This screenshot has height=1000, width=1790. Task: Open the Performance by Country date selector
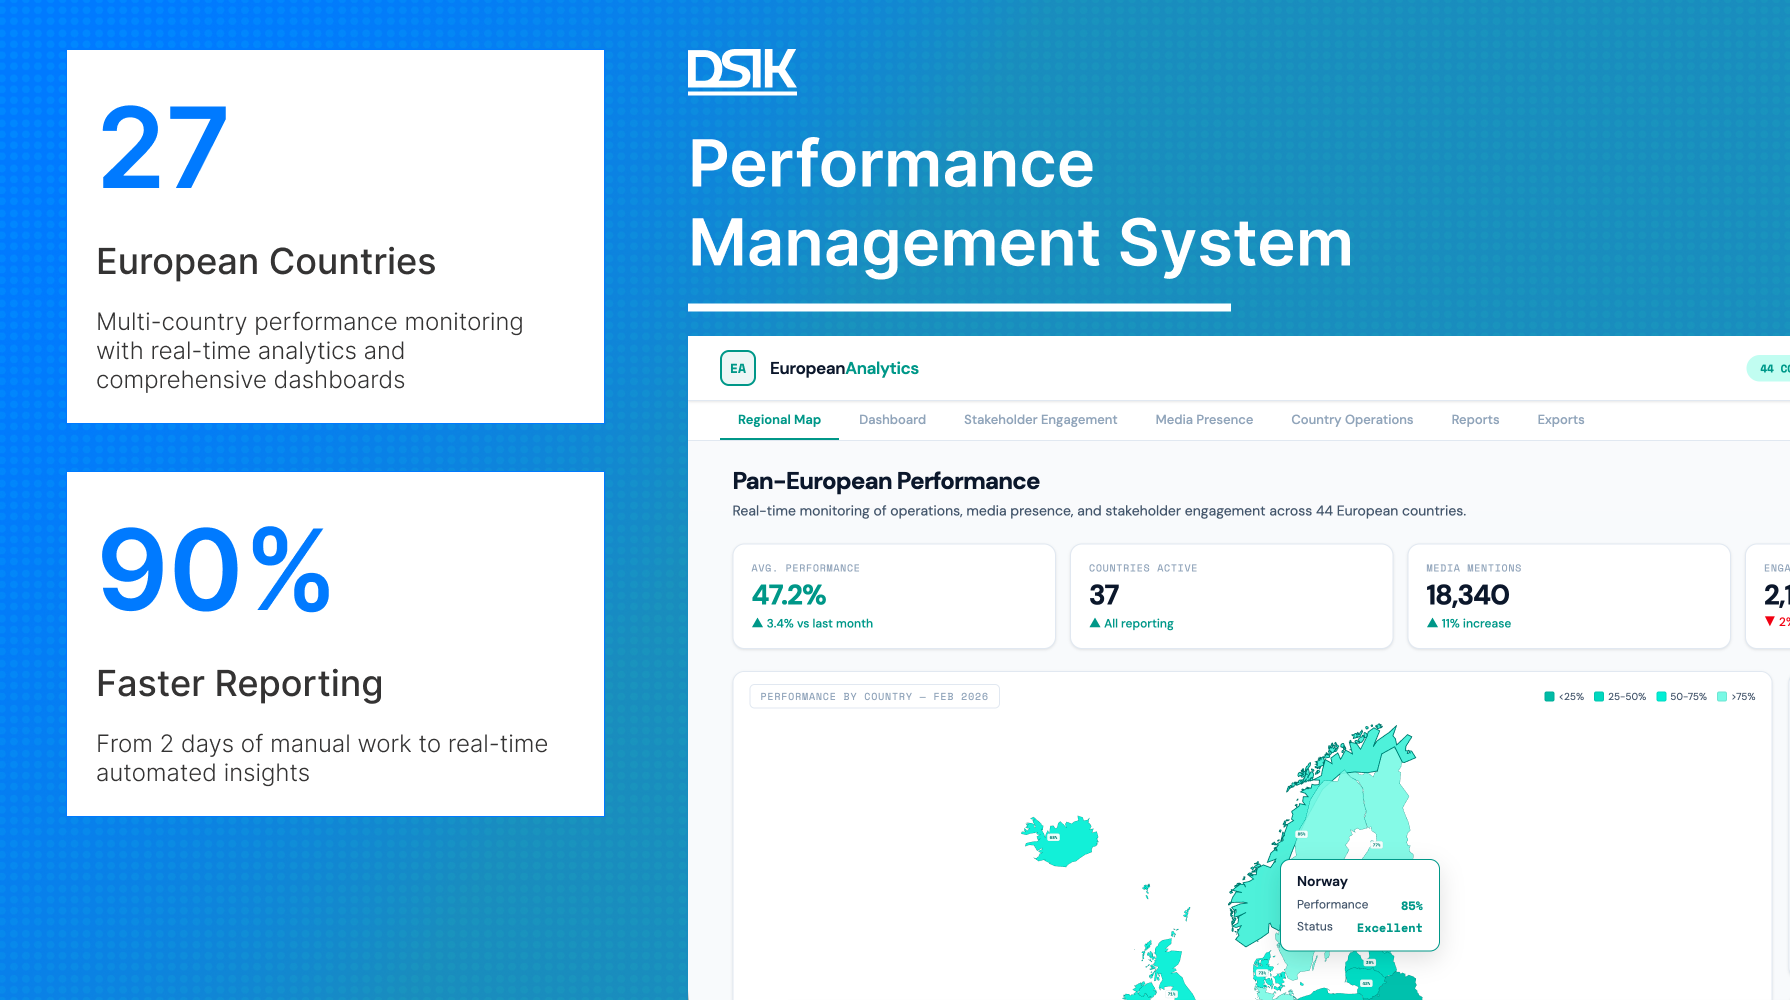[874, 696]
